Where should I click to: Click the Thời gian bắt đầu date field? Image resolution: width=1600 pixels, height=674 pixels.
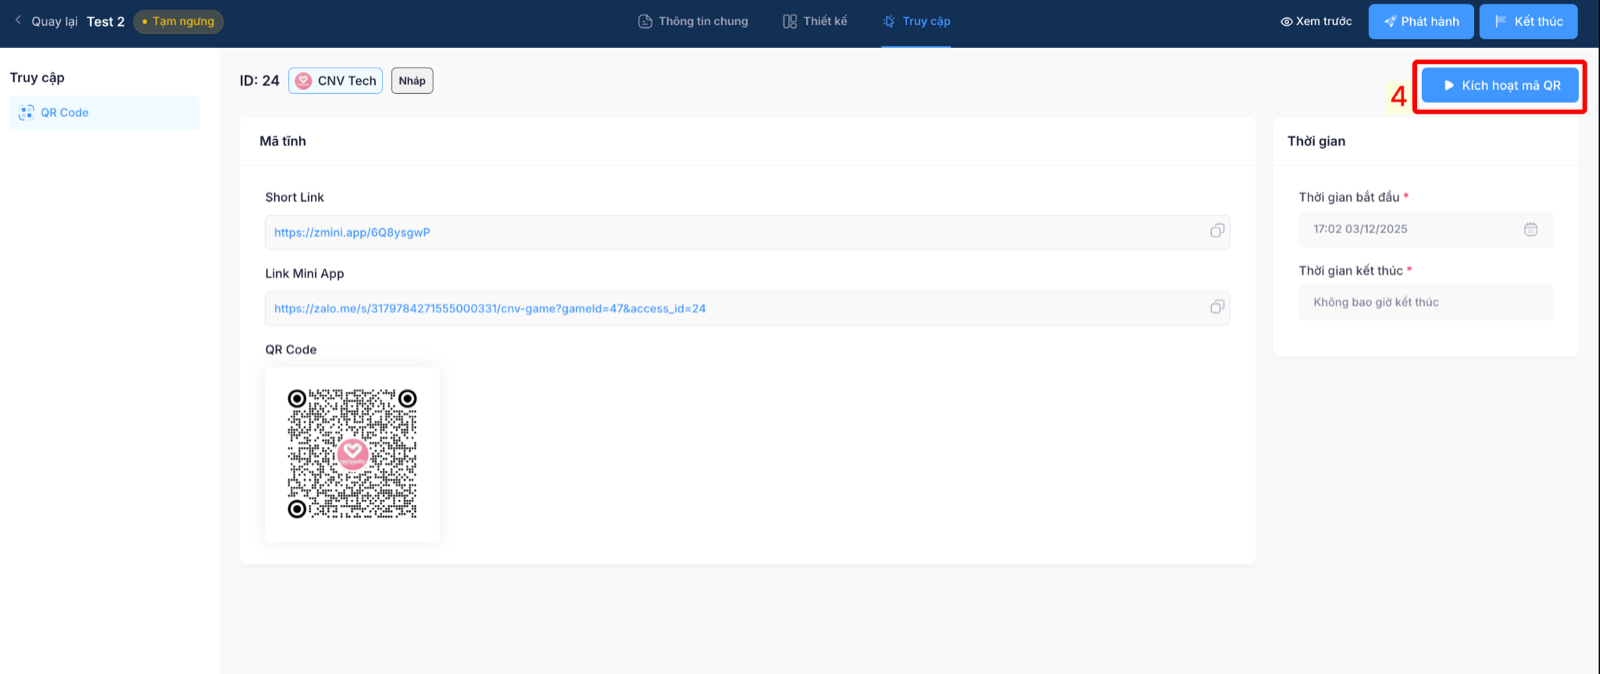[1425, 229]
